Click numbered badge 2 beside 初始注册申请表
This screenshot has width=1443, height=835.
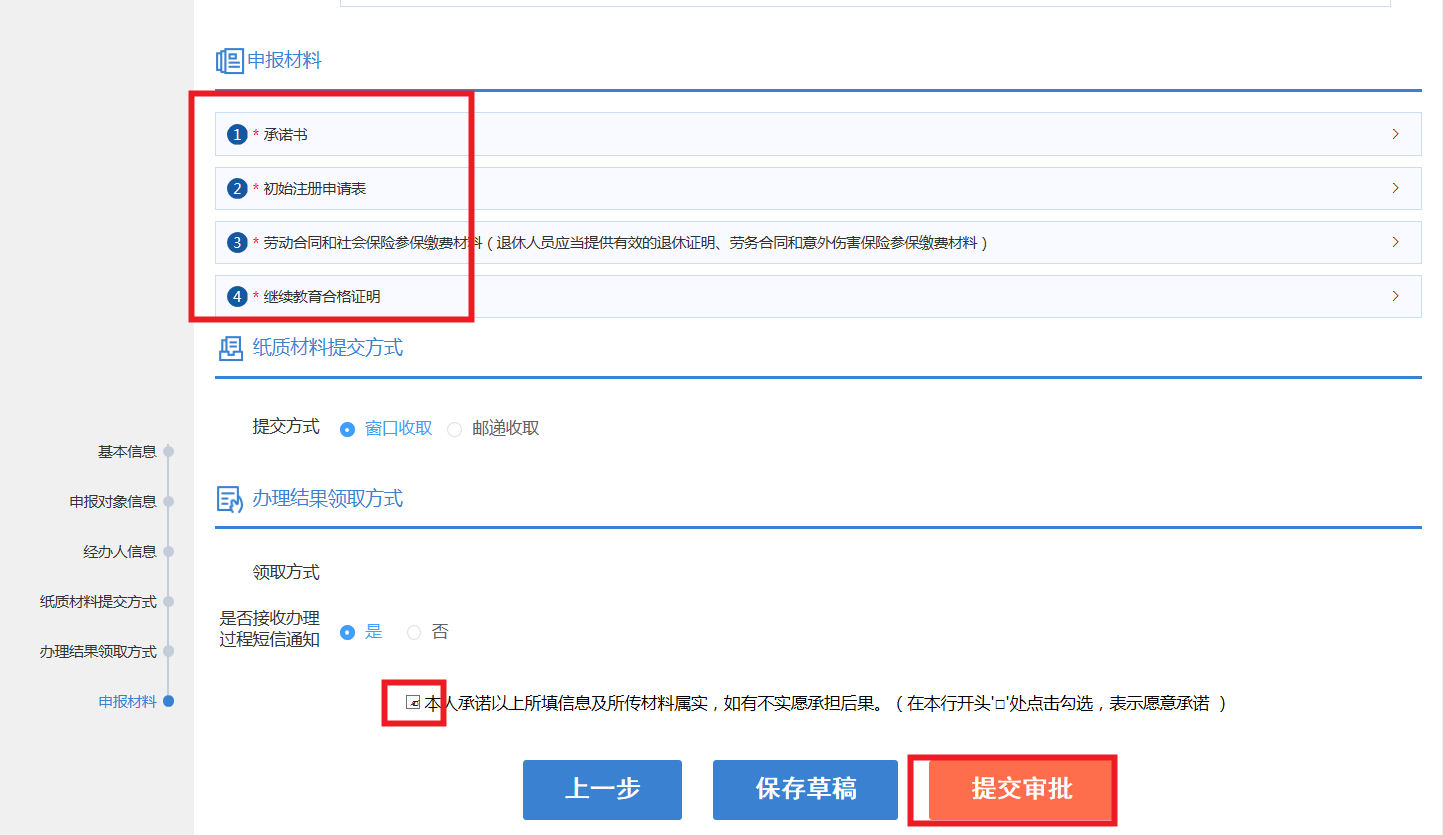[237, 188]
